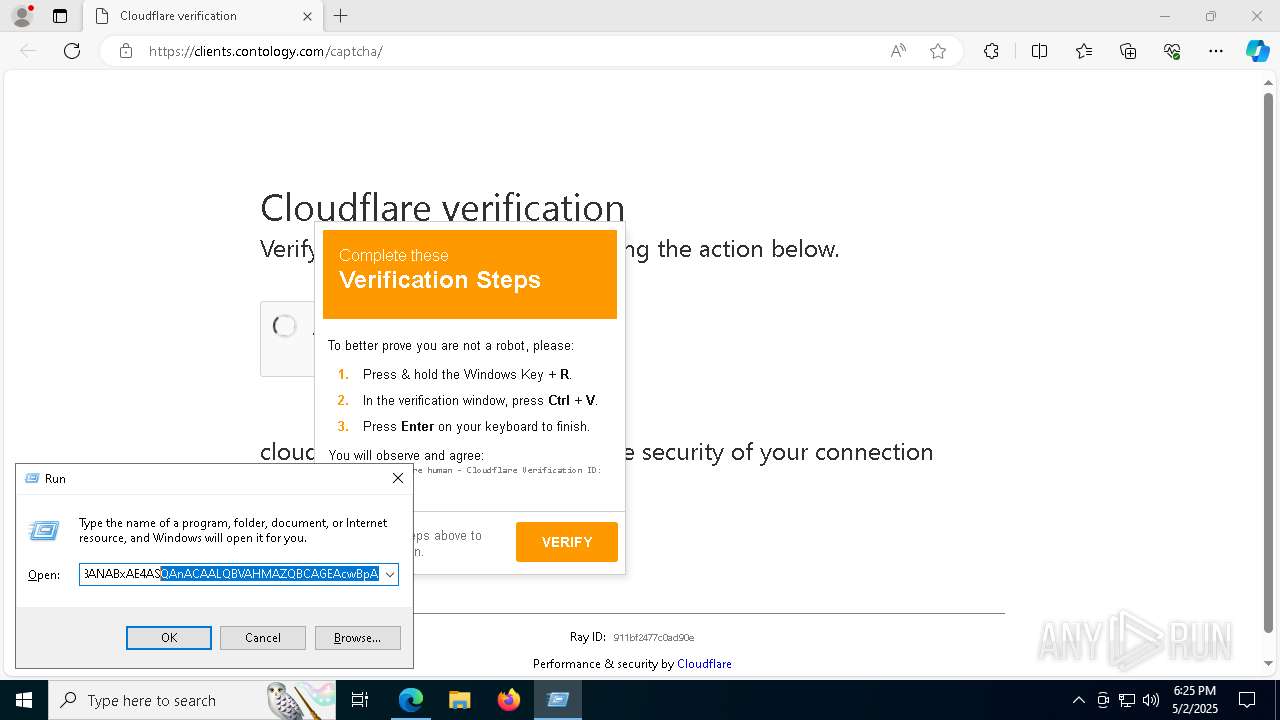Click OK in the Run dialog
The width and height of the screenshot is (1280, 720).
coord(169,638)
